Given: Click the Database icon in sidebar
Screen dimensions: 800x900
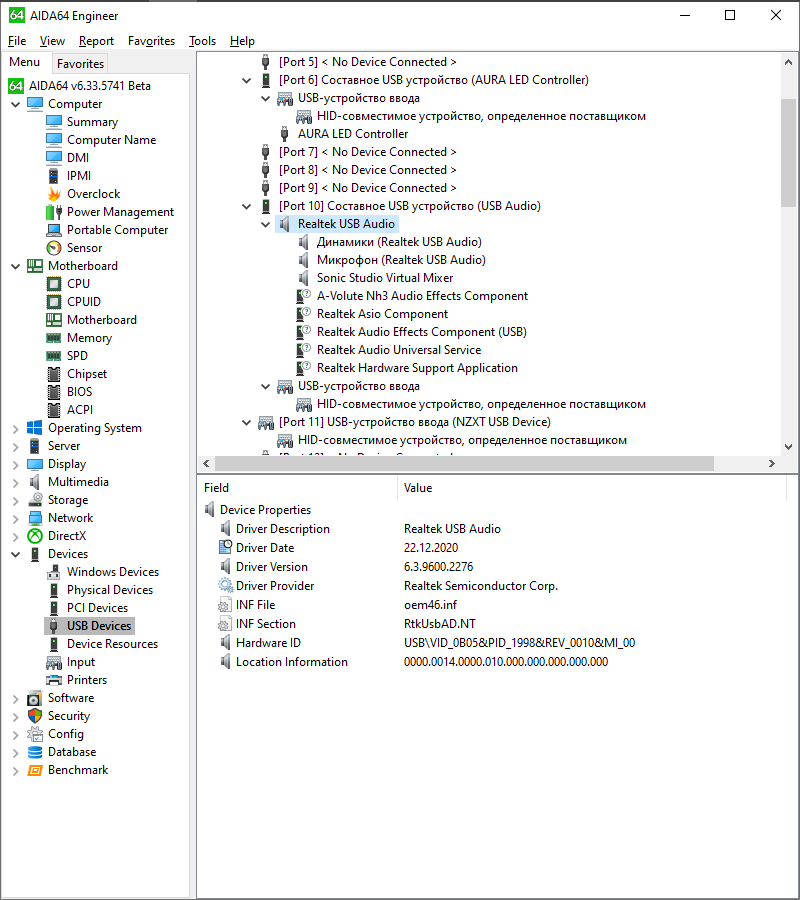Looking at the screenshot, I should (35, 752).
